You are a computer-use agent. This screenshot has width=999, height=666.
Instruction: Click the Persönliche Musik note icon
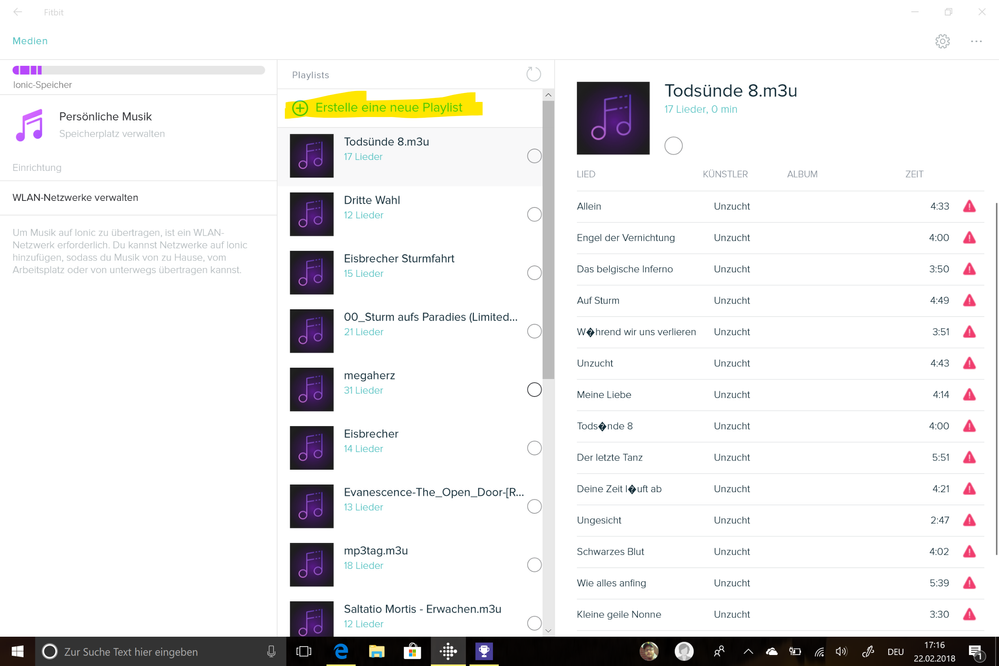pyautogui.click(x=30, y=125)
